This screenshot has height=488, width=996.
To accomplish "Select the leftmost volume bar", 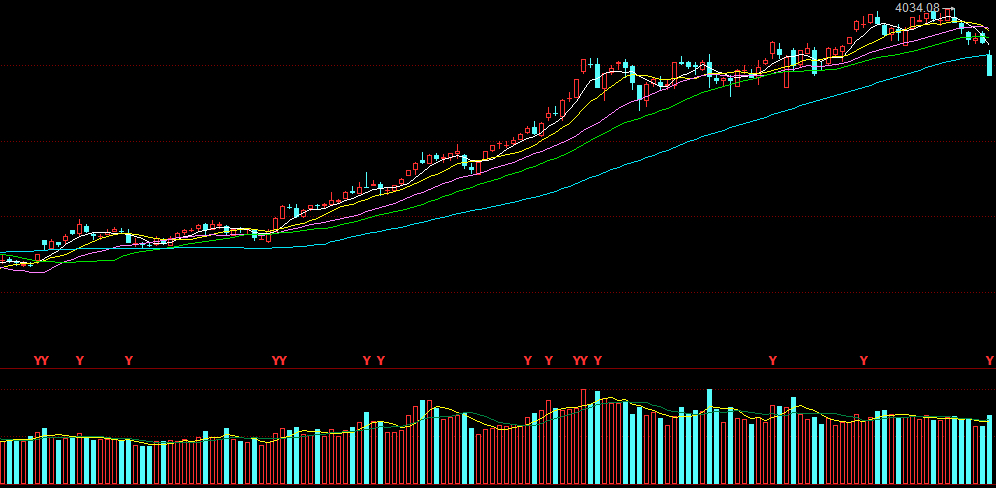I will coord(4,465).
